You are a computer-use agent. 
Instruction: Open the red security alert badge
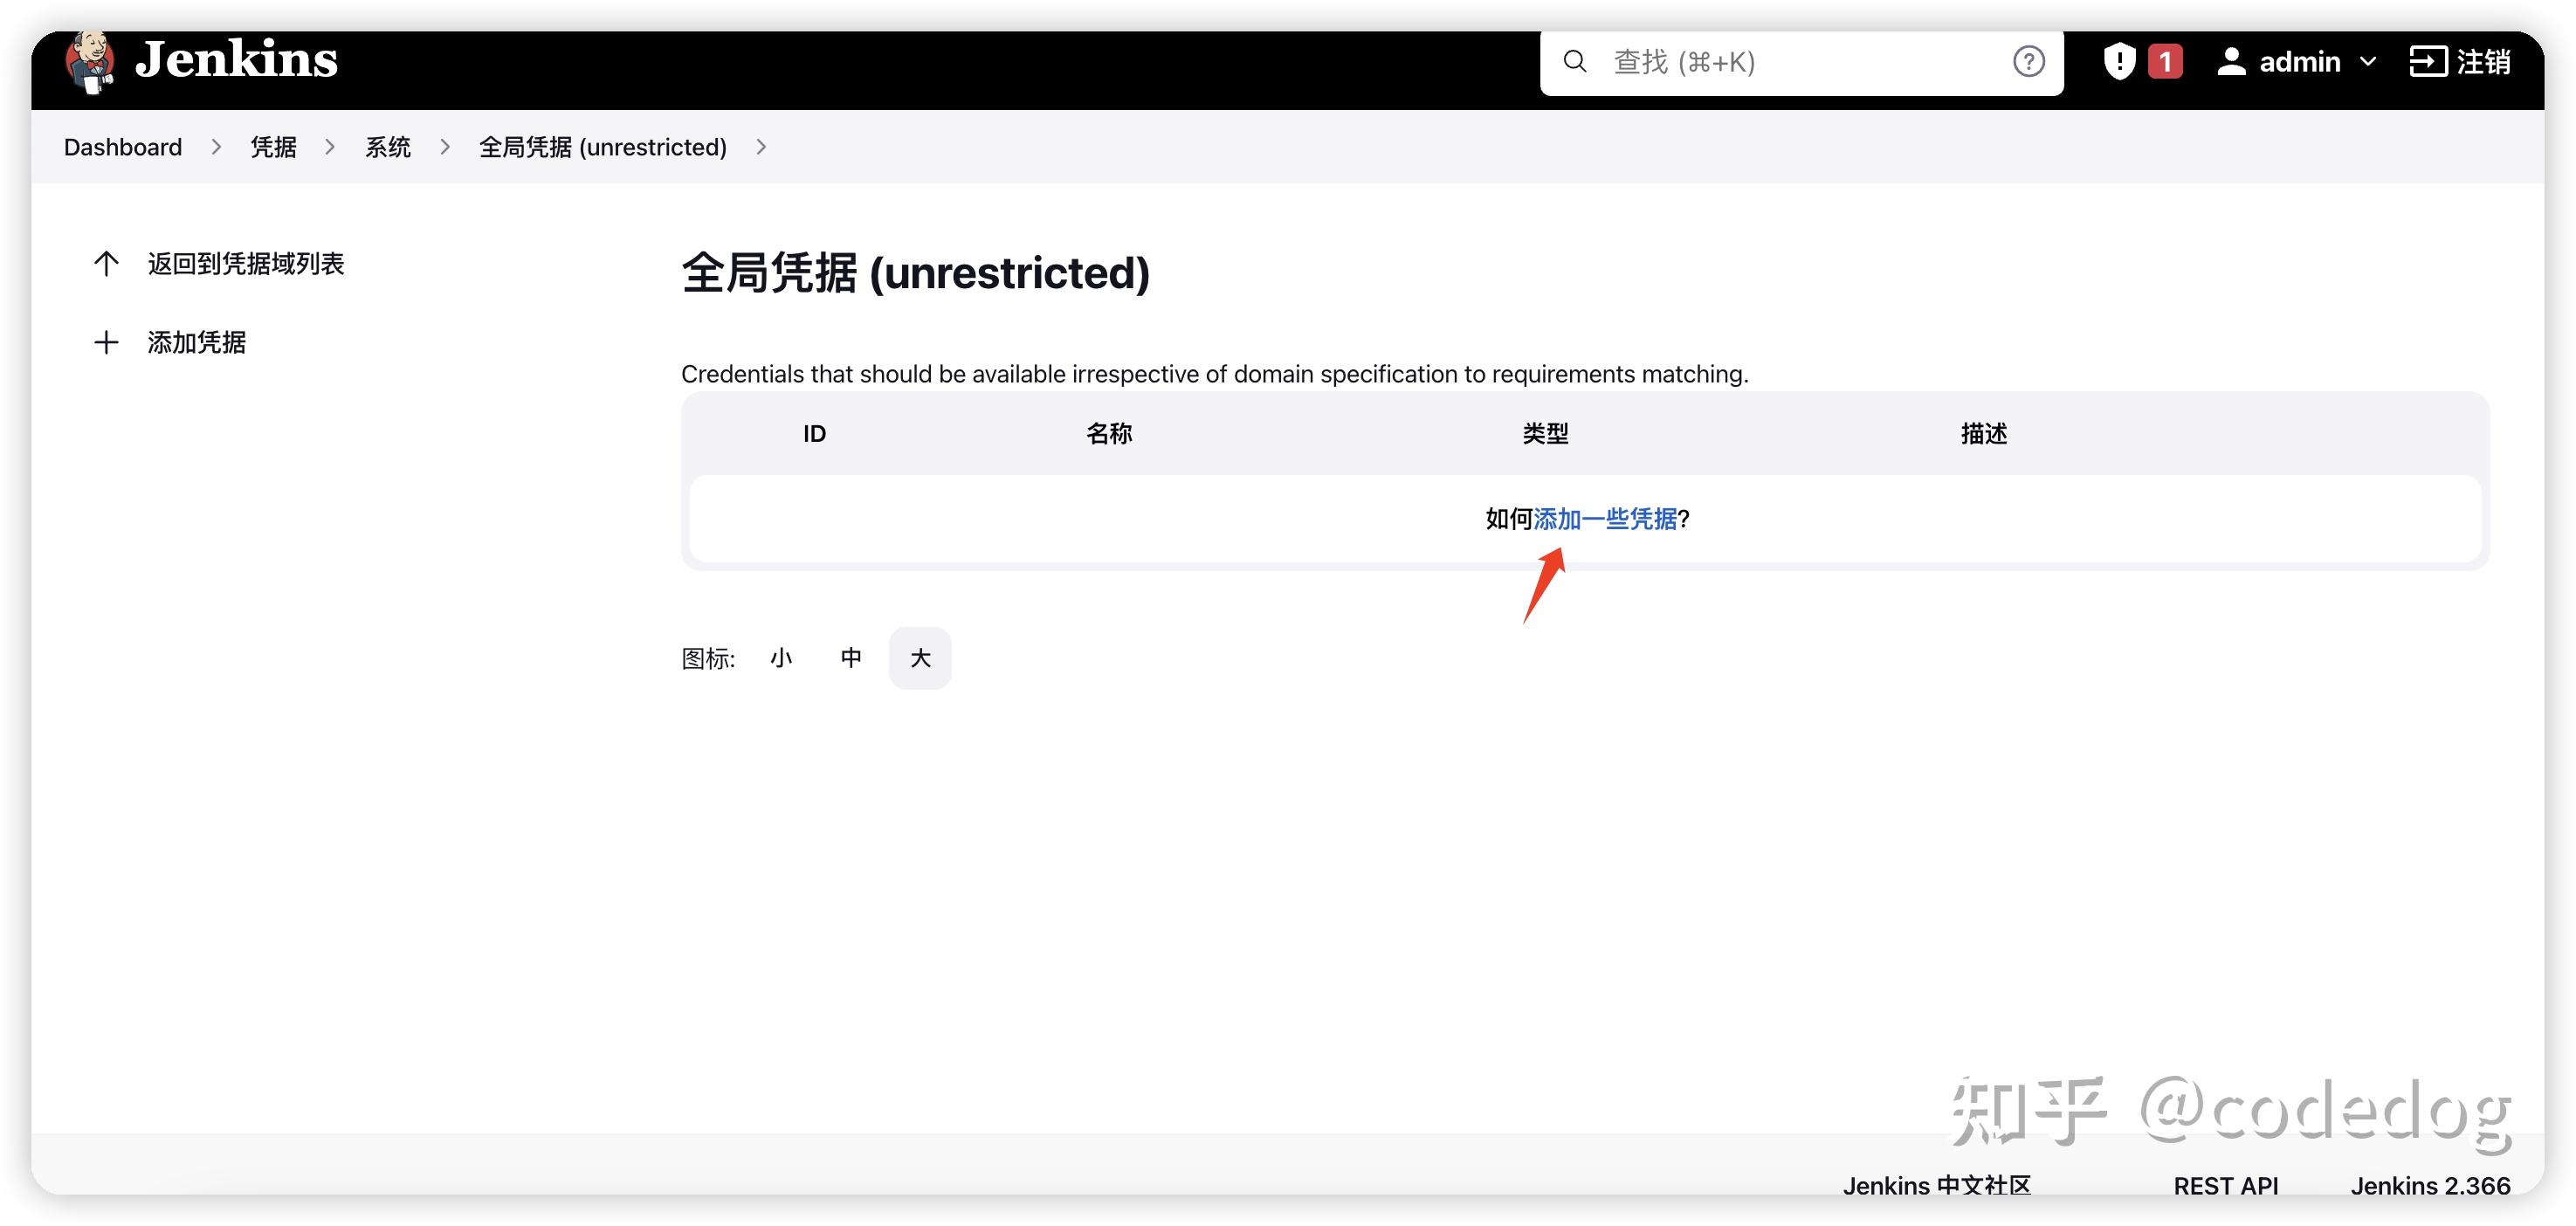[x=2165, y=62]
